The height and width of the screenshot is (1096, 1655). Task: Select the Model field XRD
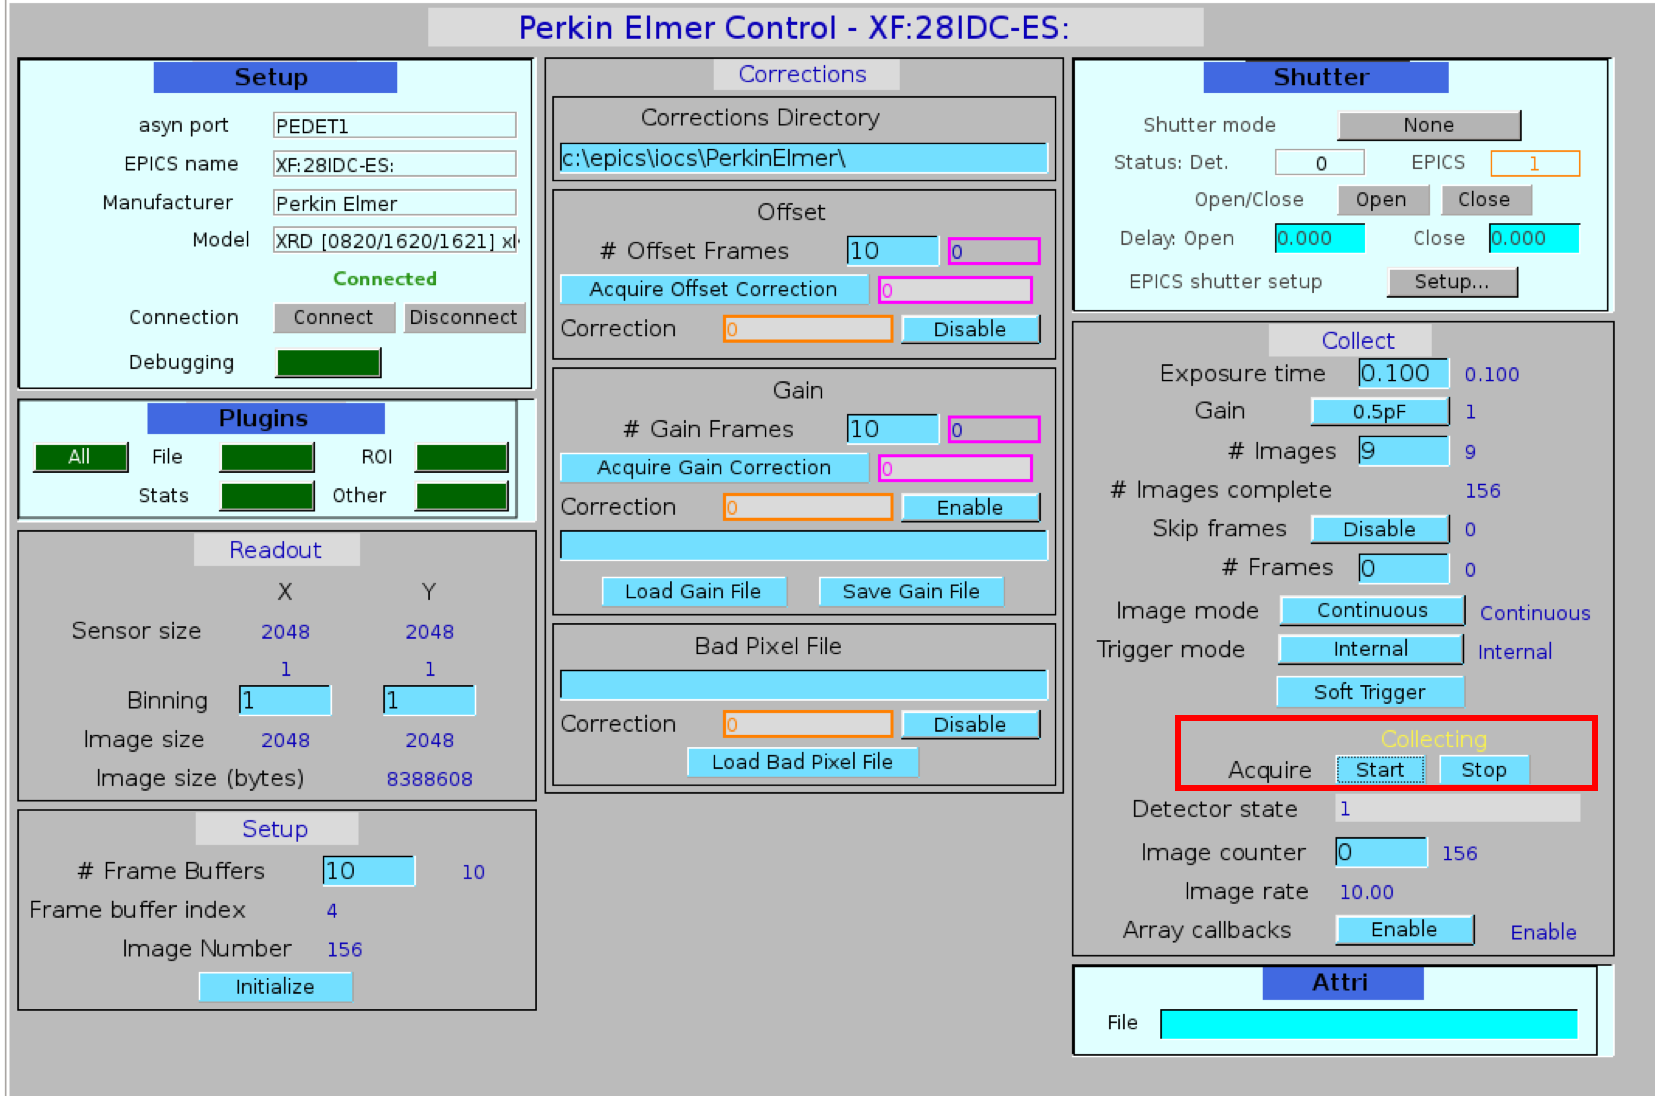coord(395,241)
